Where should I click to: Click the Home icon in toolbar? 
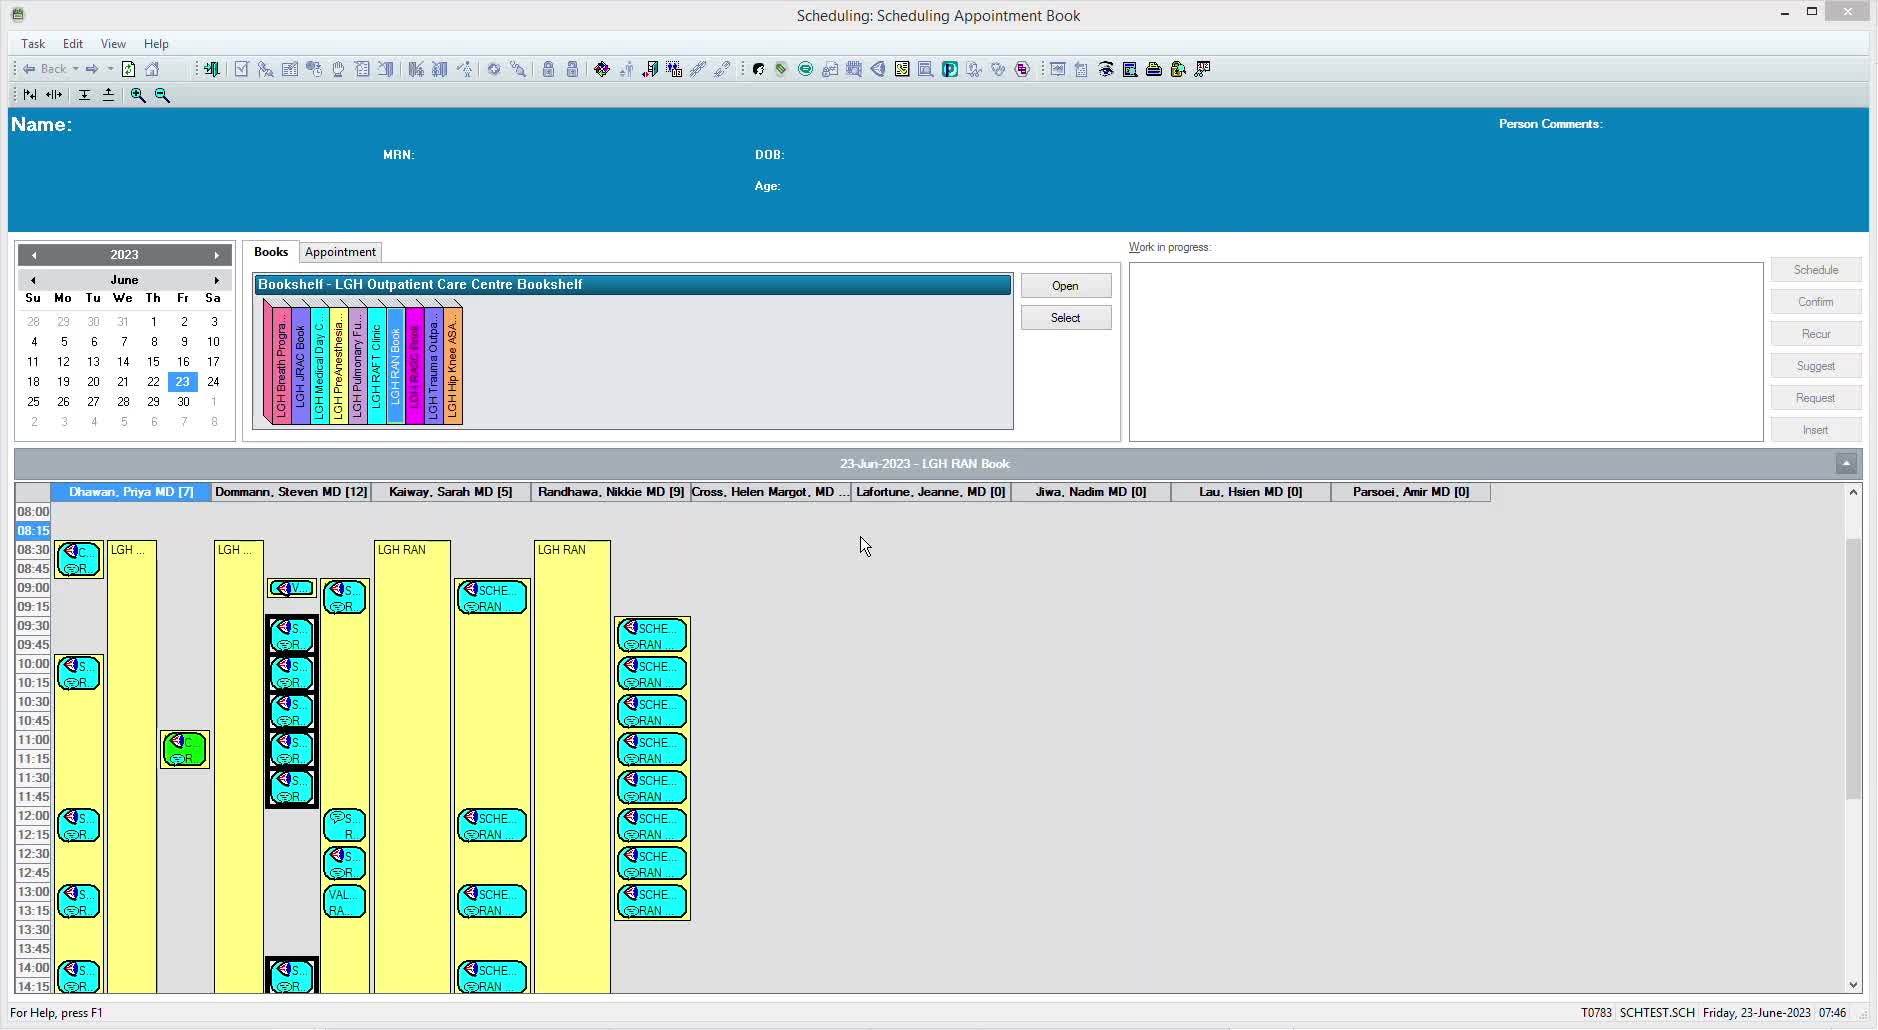[152, 69]
